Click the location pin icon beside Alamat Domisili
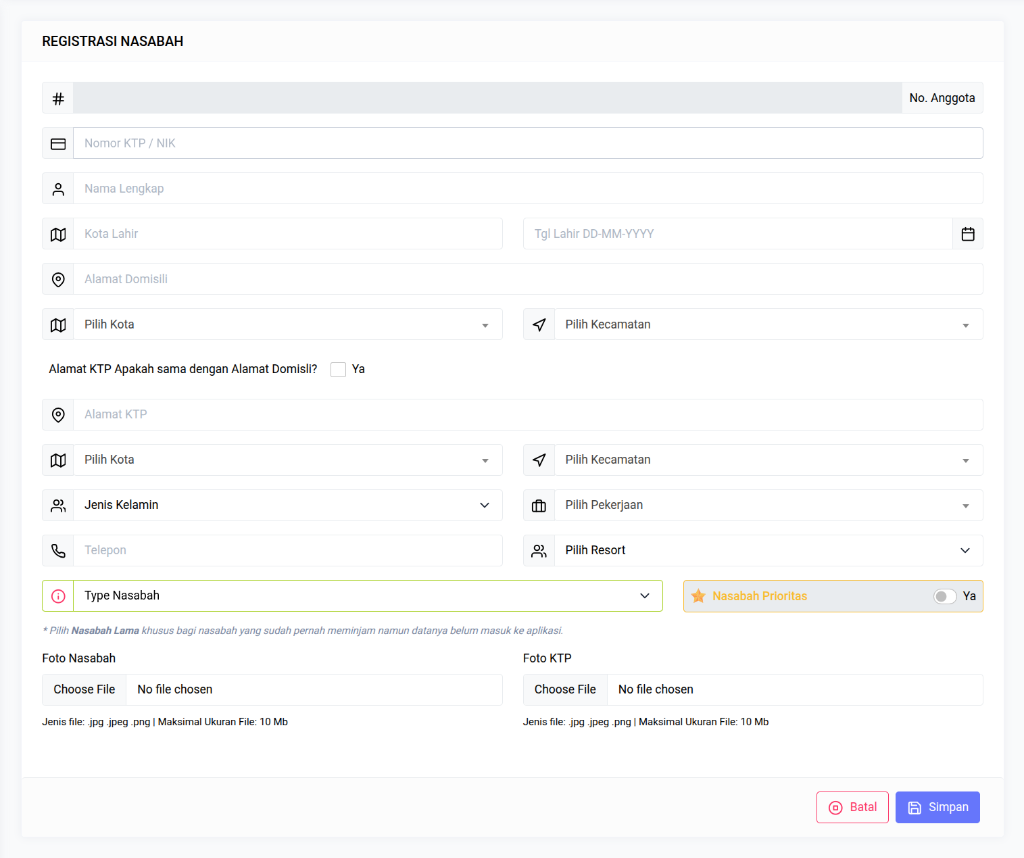 pyautogui.click(x=58, y=279)
